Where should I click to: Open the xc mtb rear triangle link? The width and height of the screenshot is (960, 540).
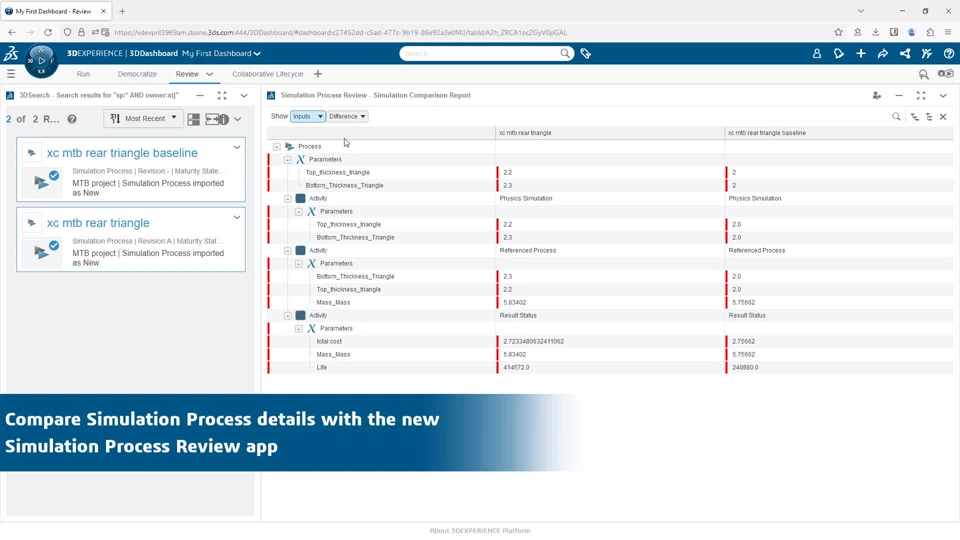(98, 223)
